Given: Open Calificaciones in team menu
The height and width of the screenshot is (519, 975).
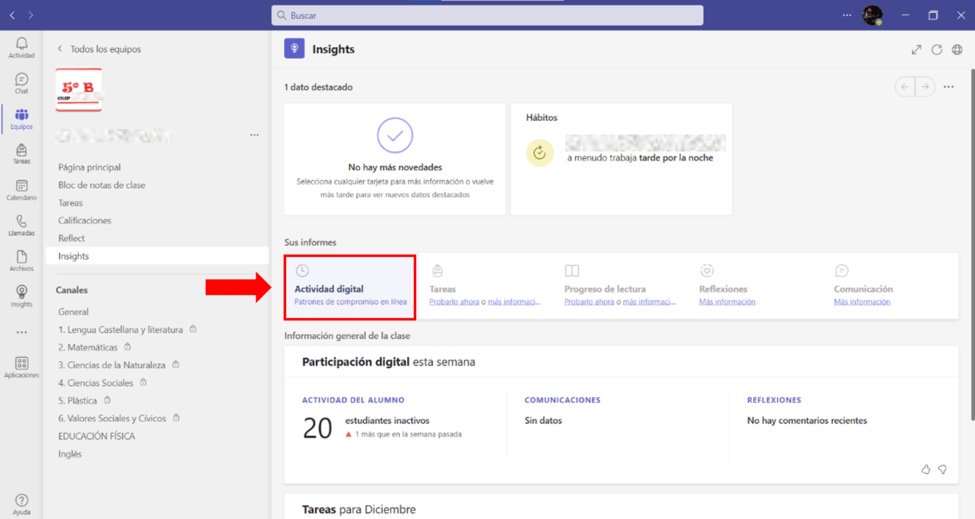Looking at the screenshot, I should point(85,221).
